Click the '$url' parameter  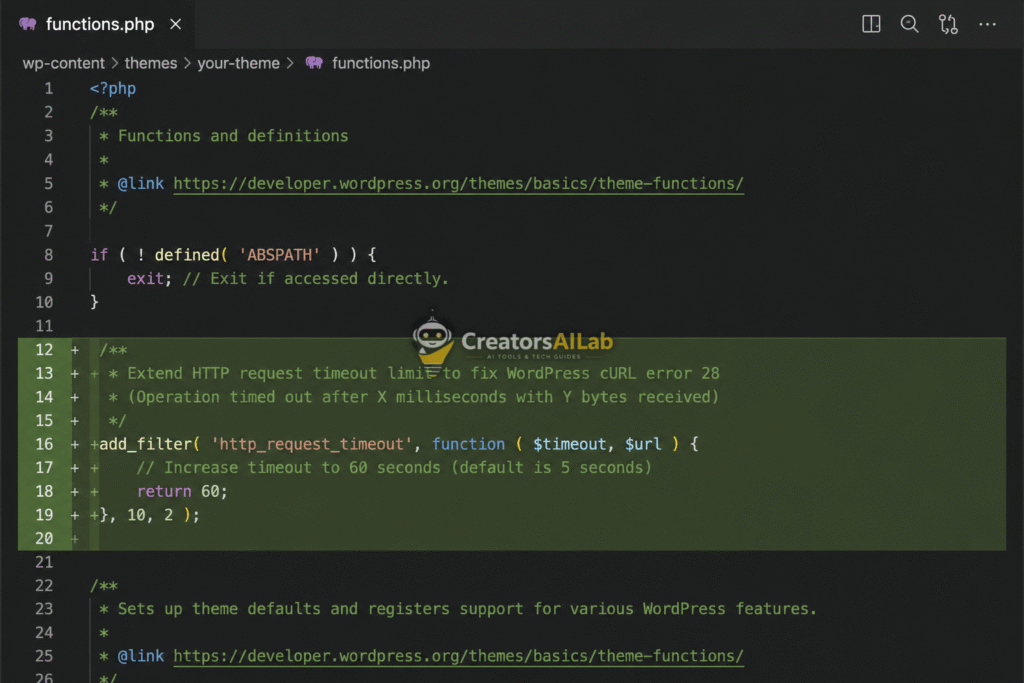(643, 444)
